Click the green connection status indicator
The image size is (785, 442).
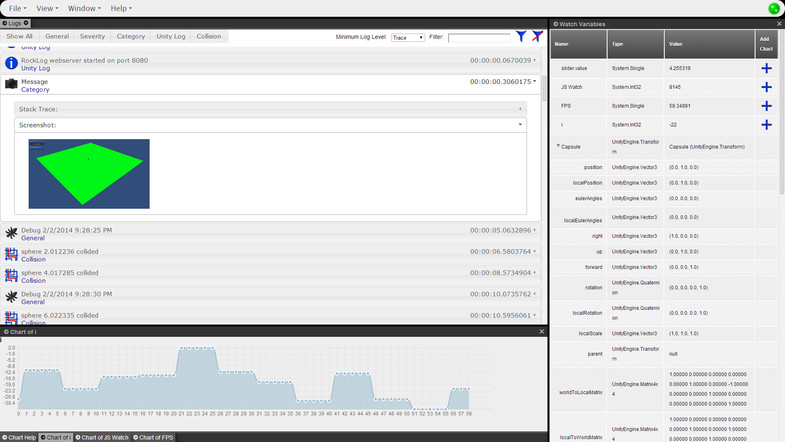tap(773, 9)
